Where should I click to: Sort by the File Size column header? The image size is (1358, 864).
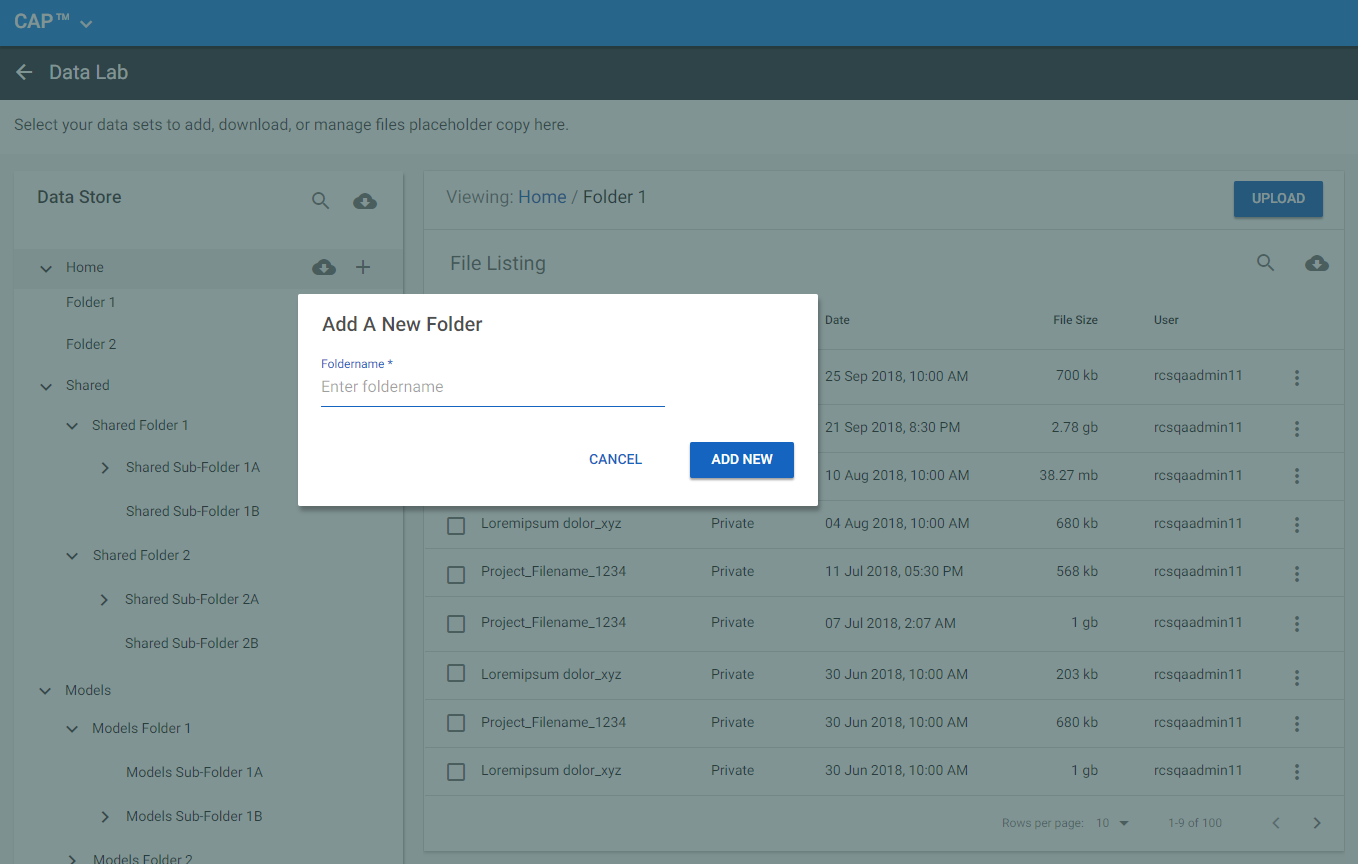1075,320
